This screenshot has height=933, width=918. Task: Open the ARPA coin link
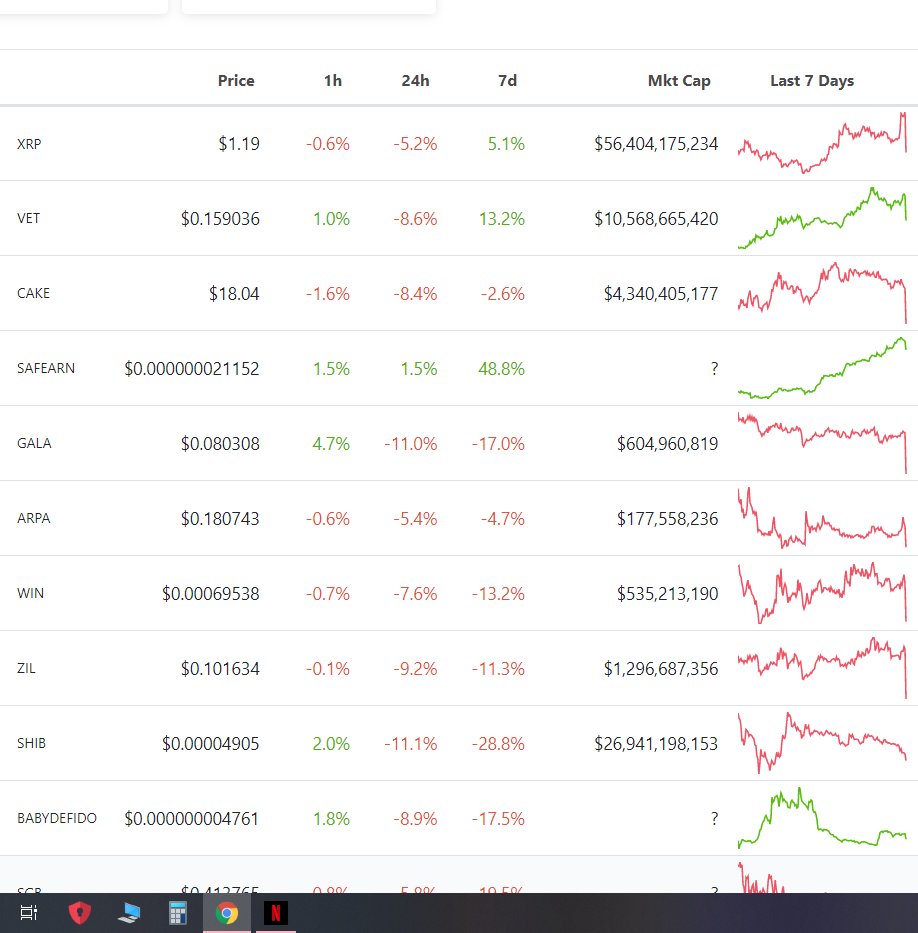click(x=33, y=518)
